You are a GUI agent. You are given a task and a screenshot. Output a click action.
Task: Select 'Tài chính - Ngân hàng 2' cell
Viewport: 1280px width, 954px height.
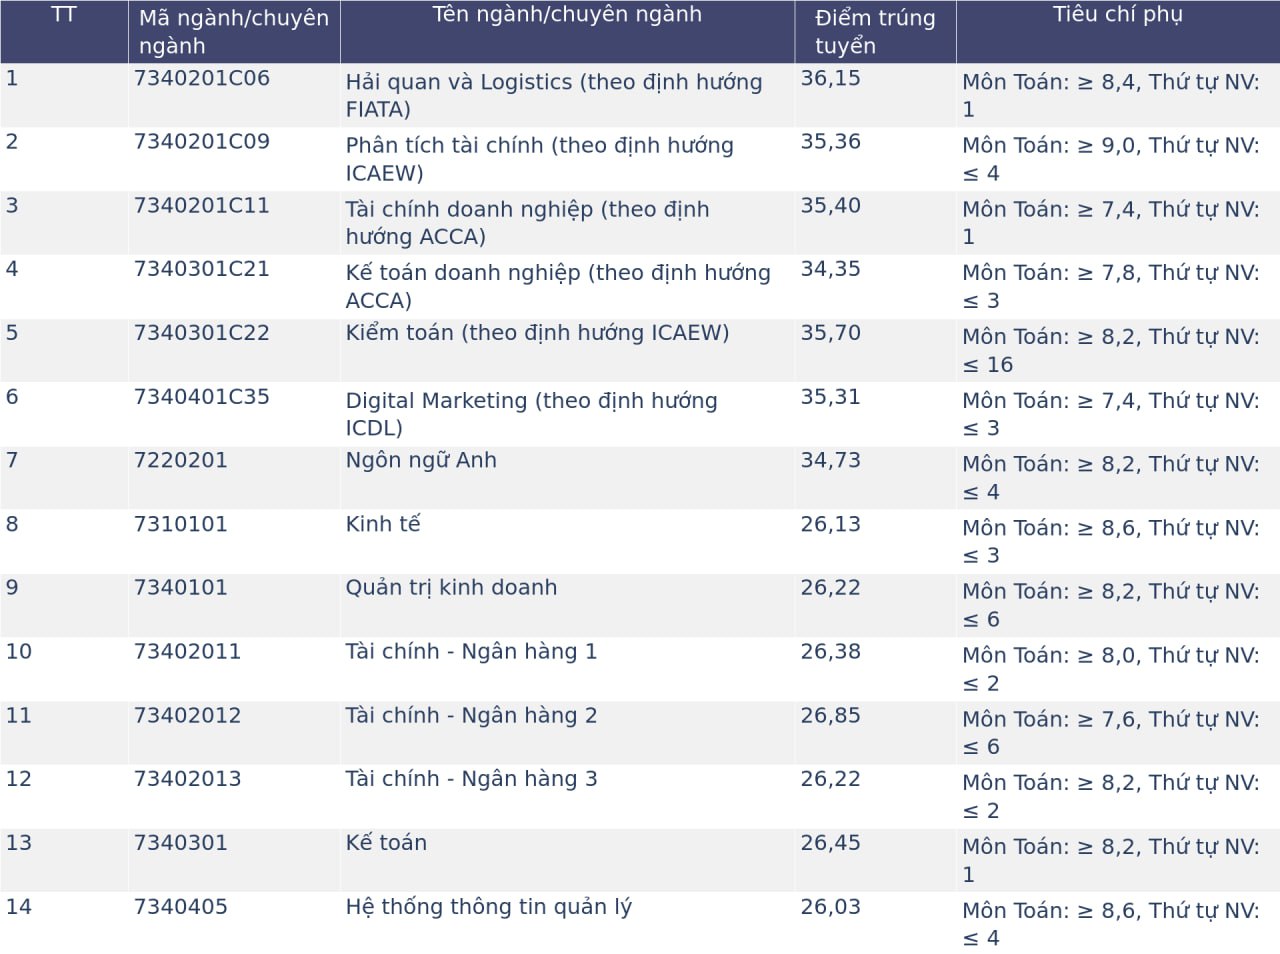[471, 716]
